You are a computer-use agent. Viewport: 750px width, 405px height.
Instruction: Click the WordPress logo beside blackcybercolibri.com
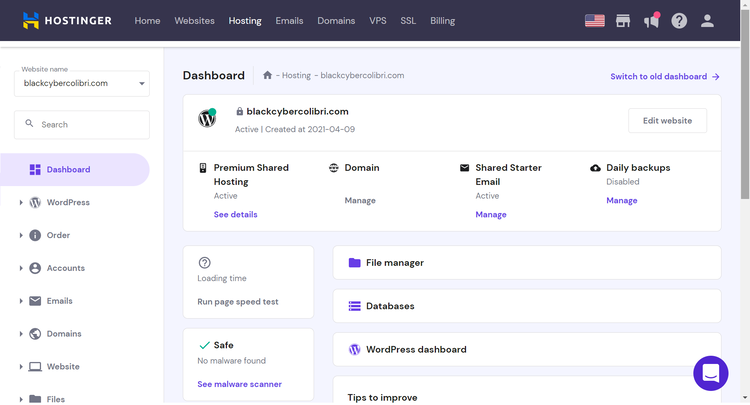pos(207,118)
